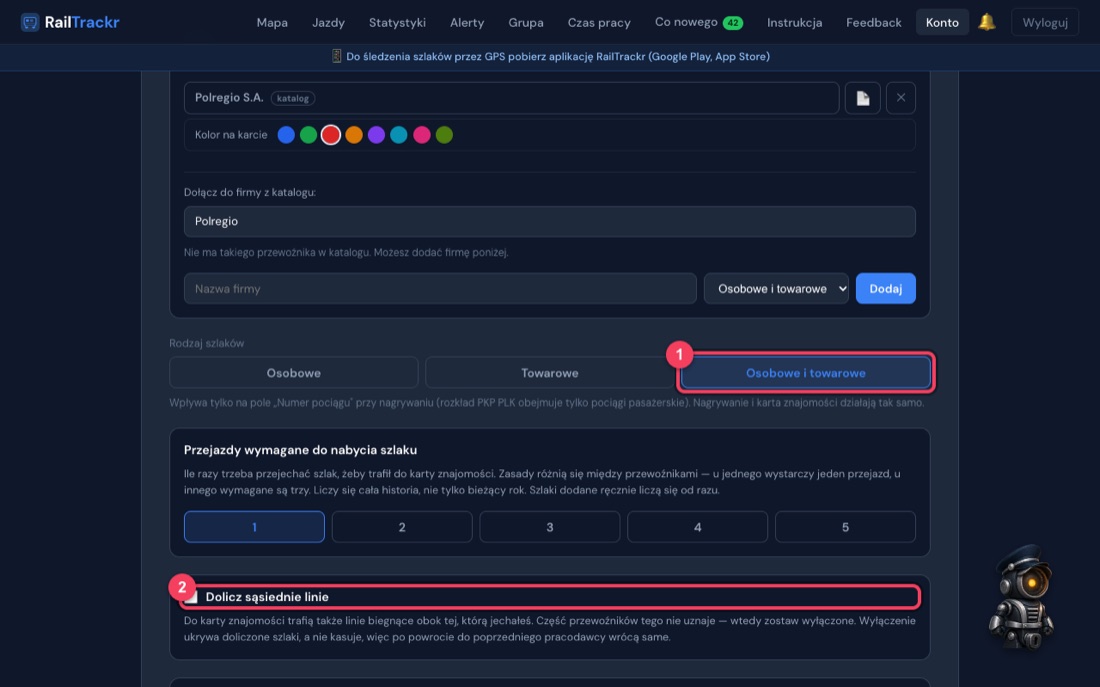Set required rides to 5
Viewport: 1100px width, 687px height.
[845, 527]
